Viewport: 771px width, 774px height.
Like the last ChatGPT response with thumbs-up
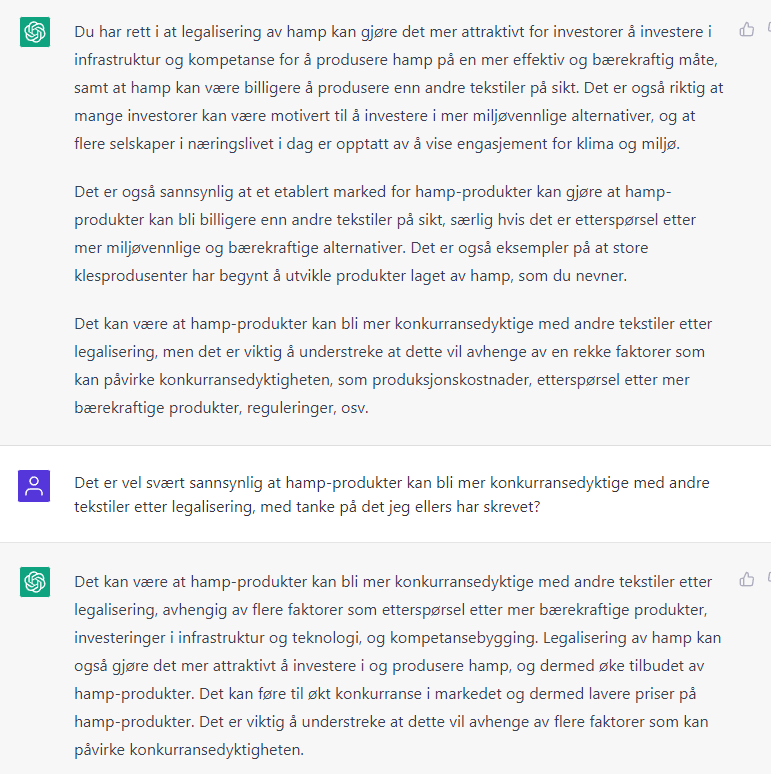746,579
